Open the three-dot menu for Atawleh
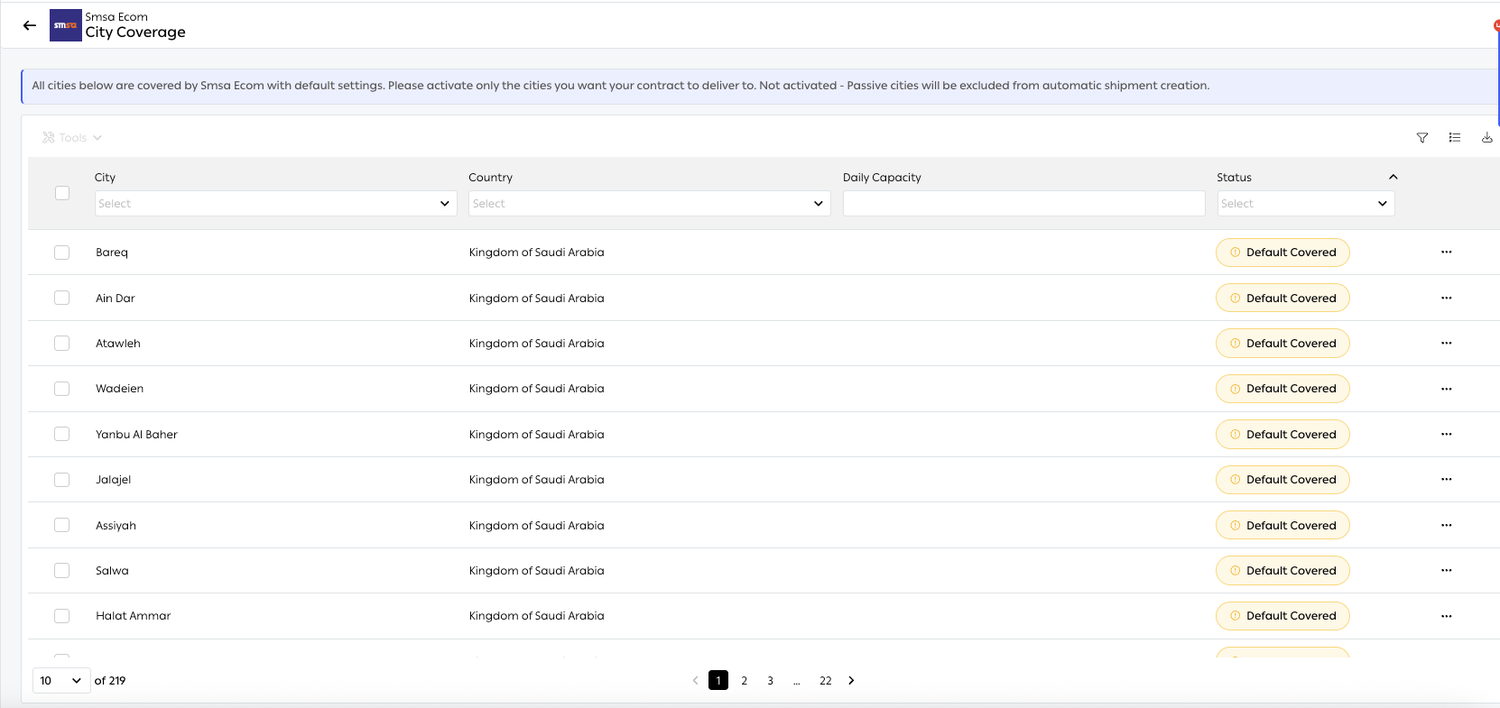The height and width of the screenshot is (708, 1500). pyautogui.click(x=1446, y=343)
